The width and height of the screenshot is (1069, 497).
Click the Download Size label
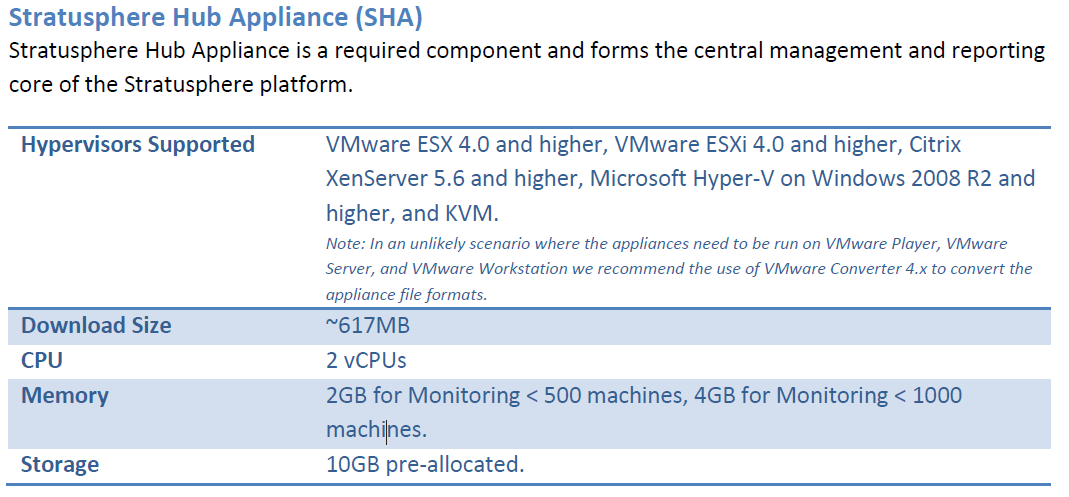[x=96, y=325]
